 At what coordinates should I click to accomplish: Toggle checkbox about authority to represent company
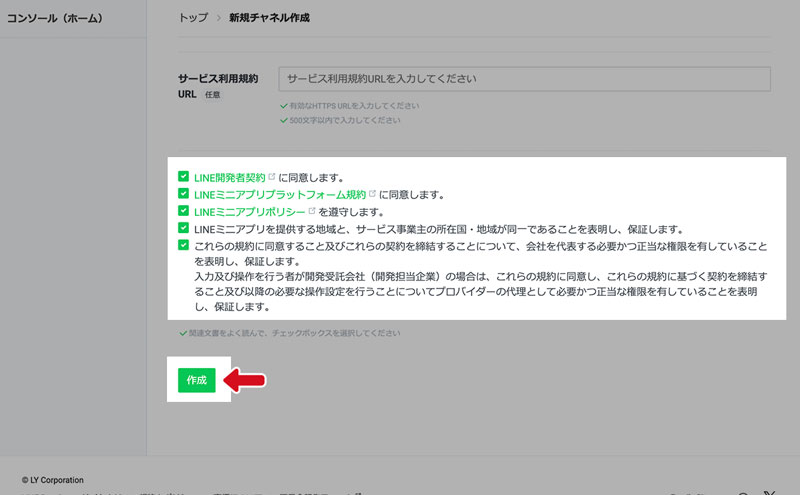[x=183, y=245]
